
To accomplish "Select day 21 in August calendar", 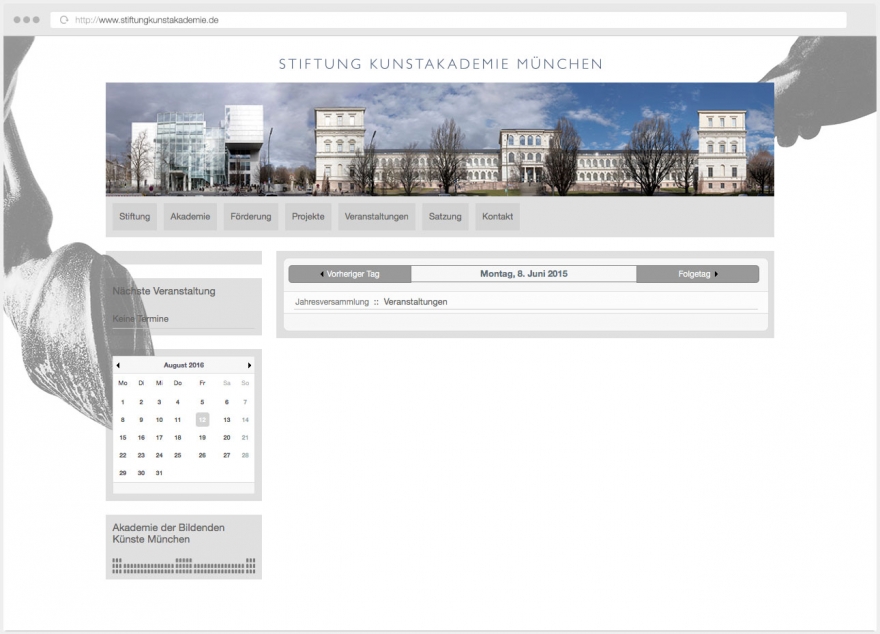I will tap(245, 438).
